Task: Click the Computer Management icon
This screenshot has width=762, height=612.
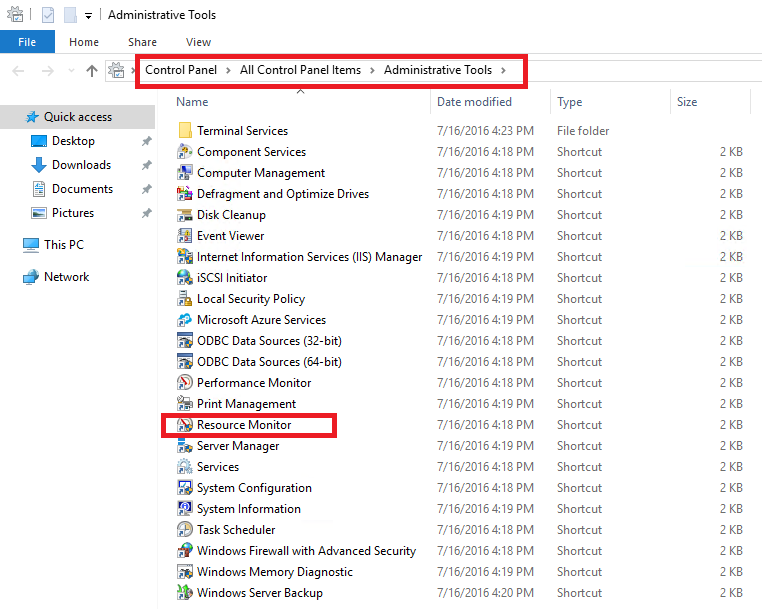Action: tap(185, 173)
